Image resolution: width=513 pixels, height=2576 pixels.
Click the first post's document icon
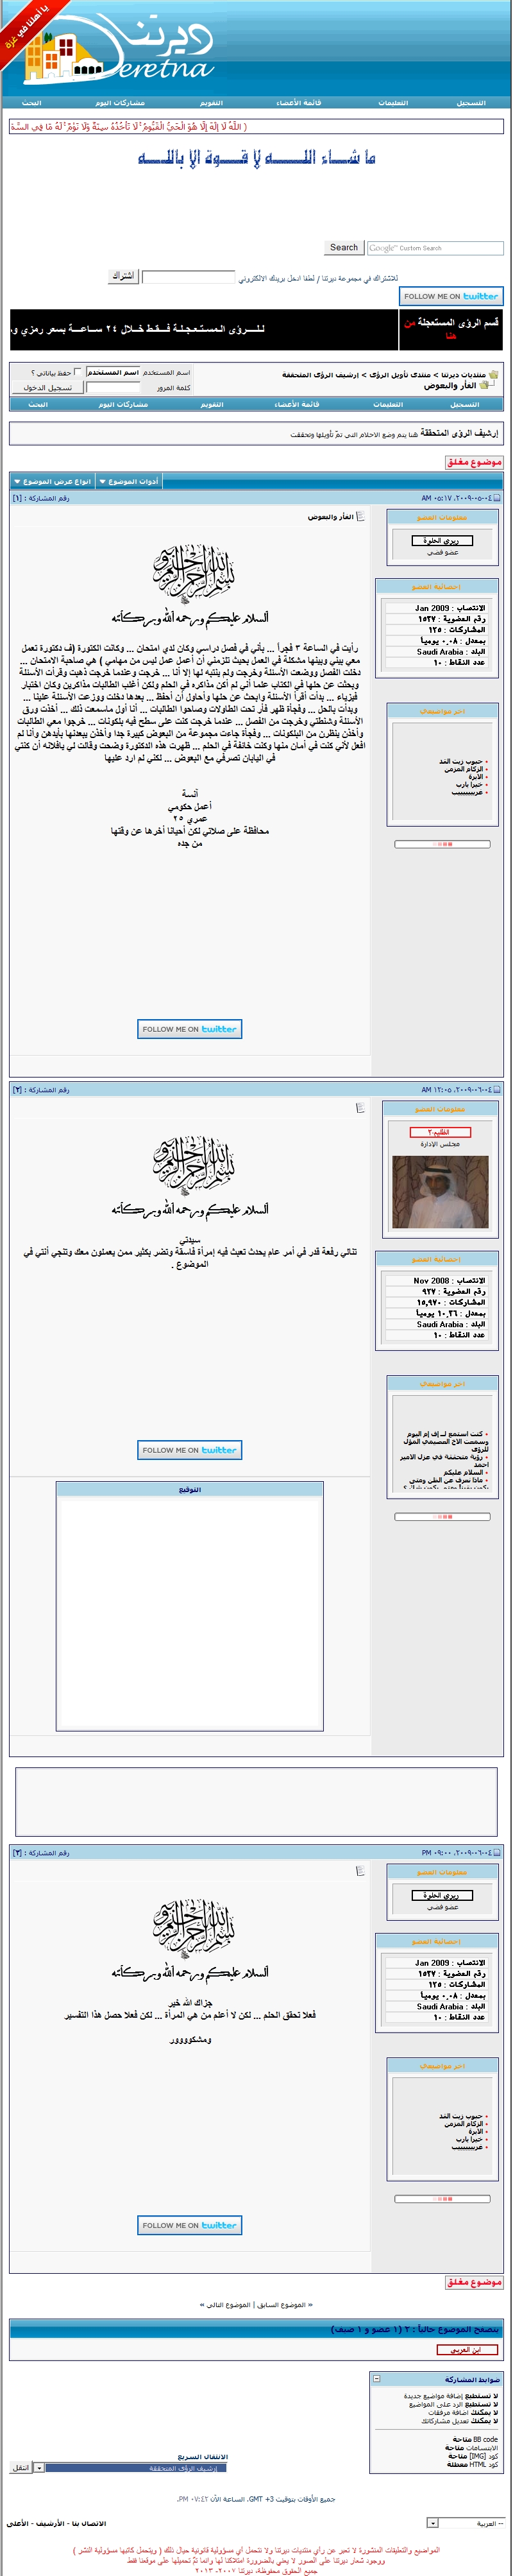(x=360, y=516)
